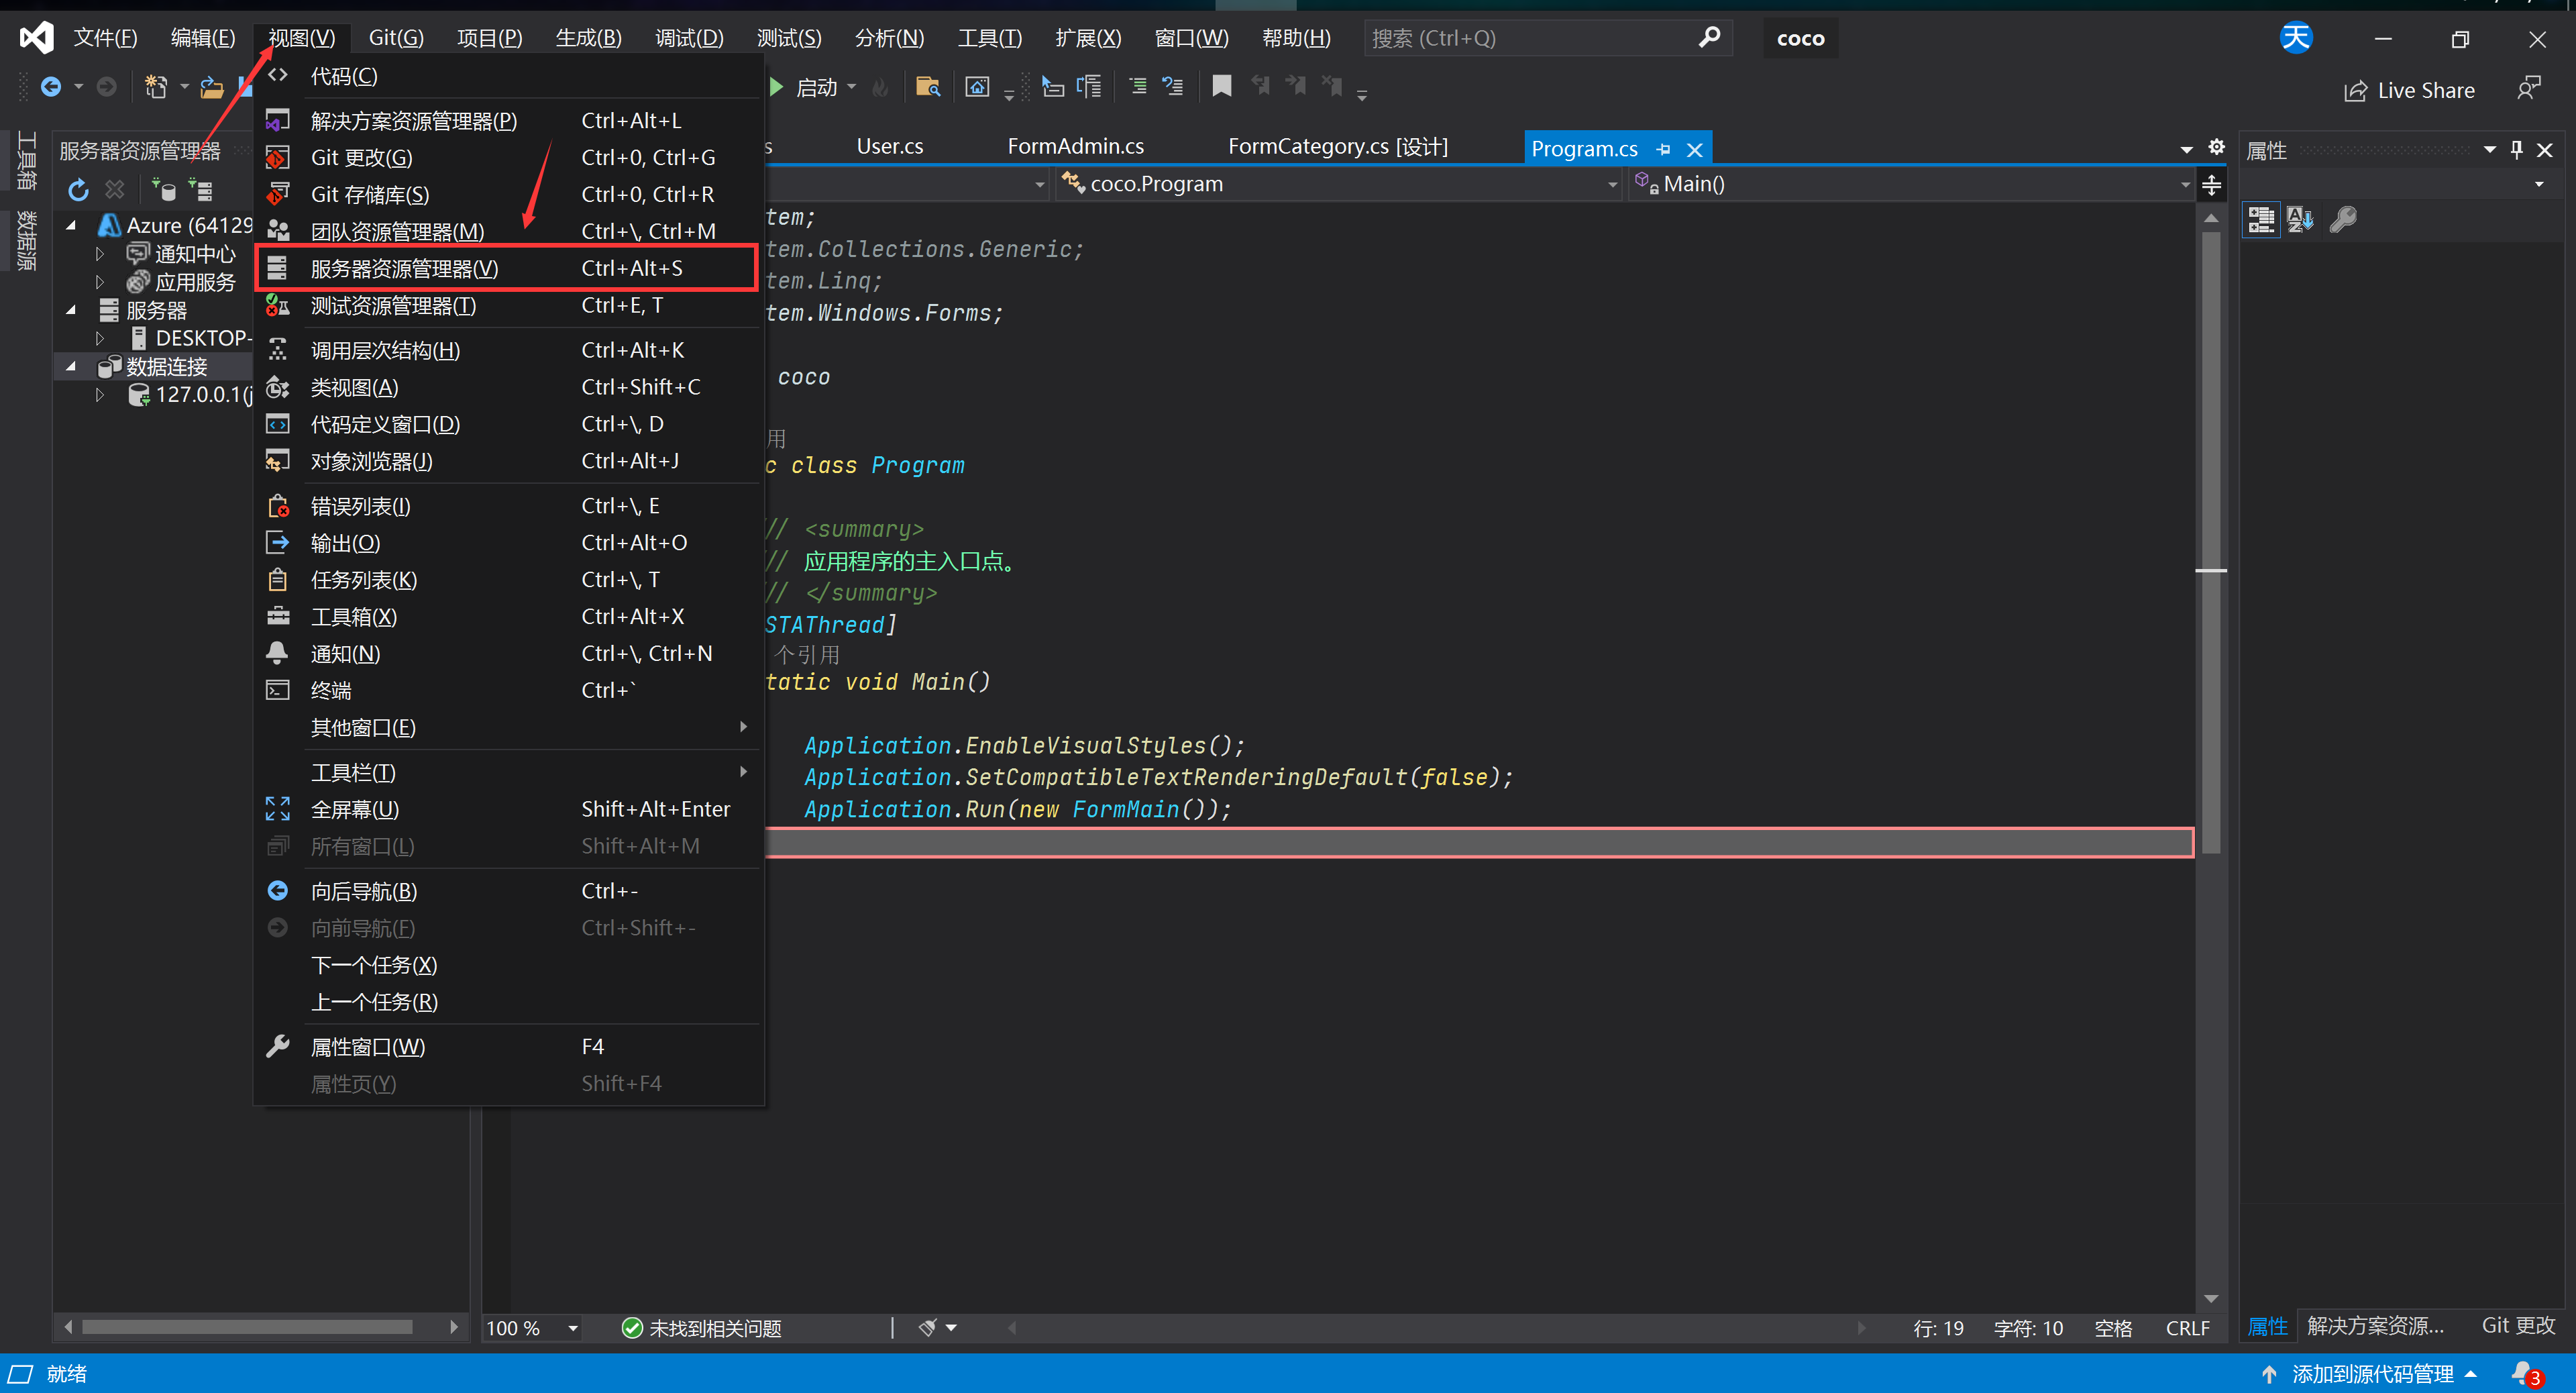Click the bookmark toggle toolbar icon

[1221, 87]
